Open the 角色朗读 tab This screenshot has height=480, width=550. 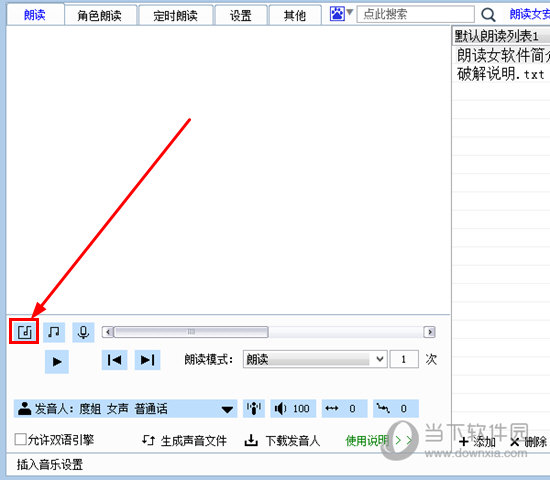pos(100,15)
